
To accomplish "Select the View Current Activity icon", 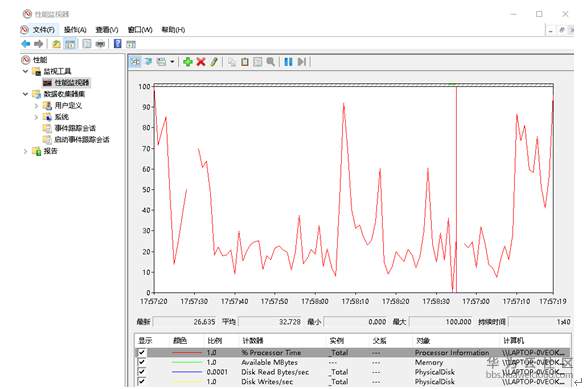I will (x=135, y=61).
